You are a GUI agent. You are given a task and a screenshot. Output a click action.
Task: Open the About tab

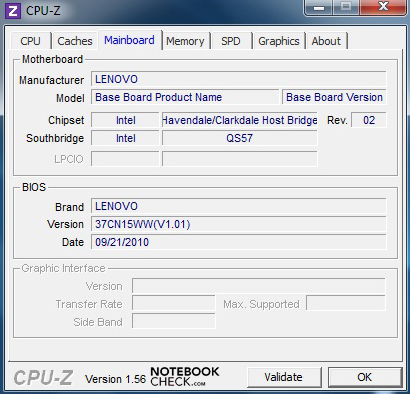click(326, 41)
